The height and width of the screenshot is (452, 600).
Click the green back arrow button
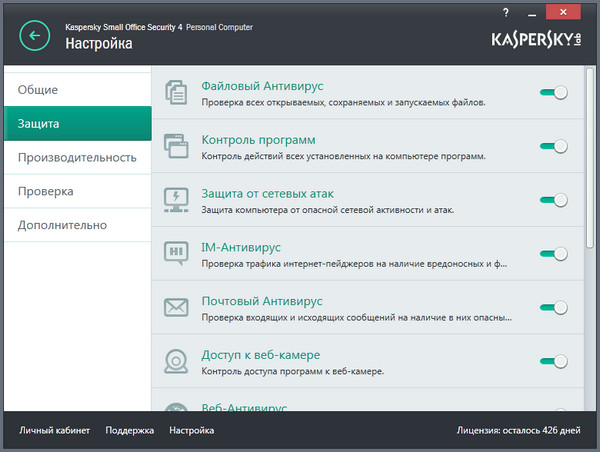click(x=36, y=36)
